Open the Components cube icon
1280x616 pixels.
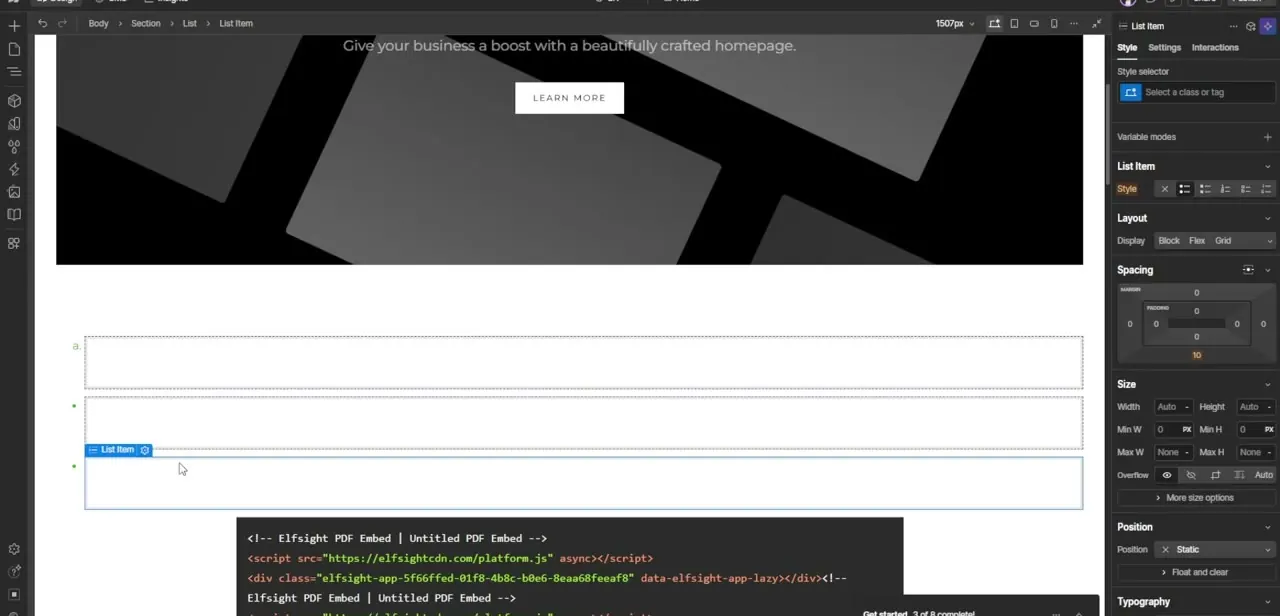[x=14, y=101]
